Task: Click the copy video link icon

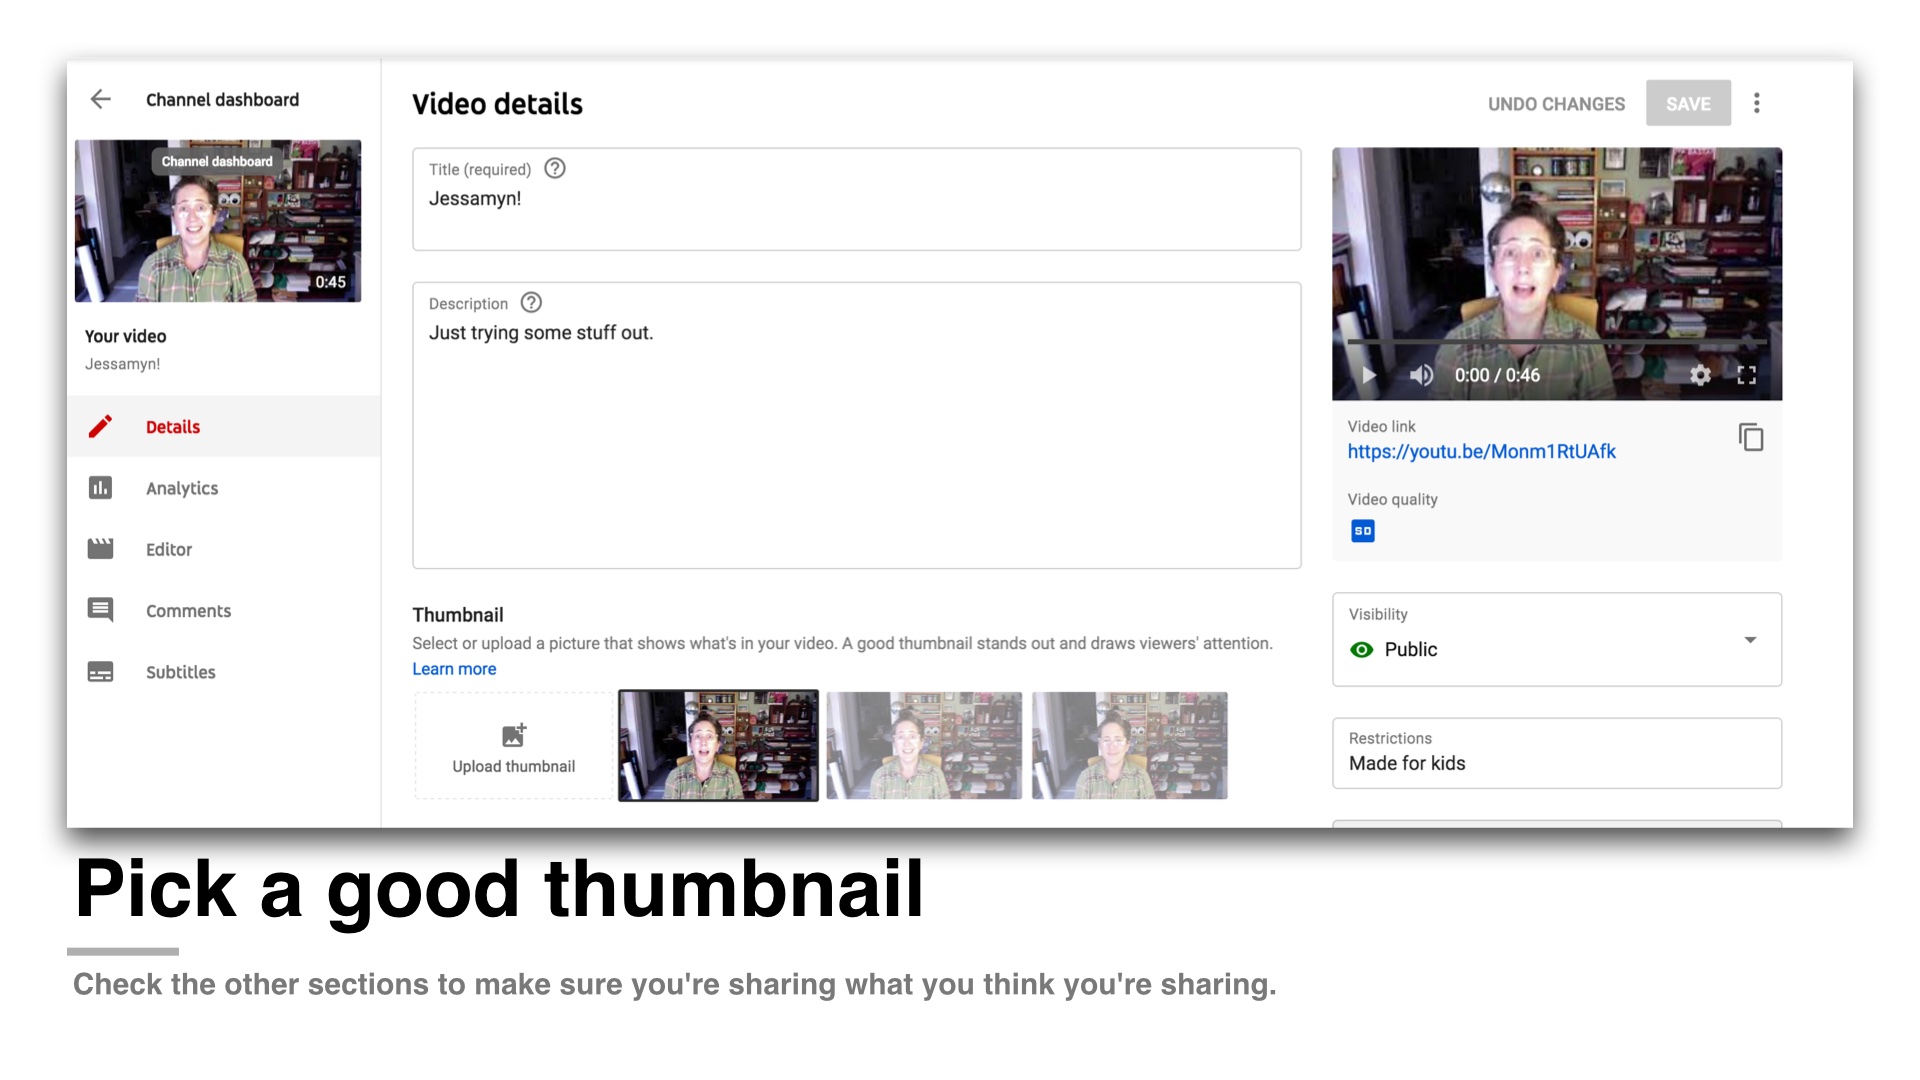Action: point(1751,438)
